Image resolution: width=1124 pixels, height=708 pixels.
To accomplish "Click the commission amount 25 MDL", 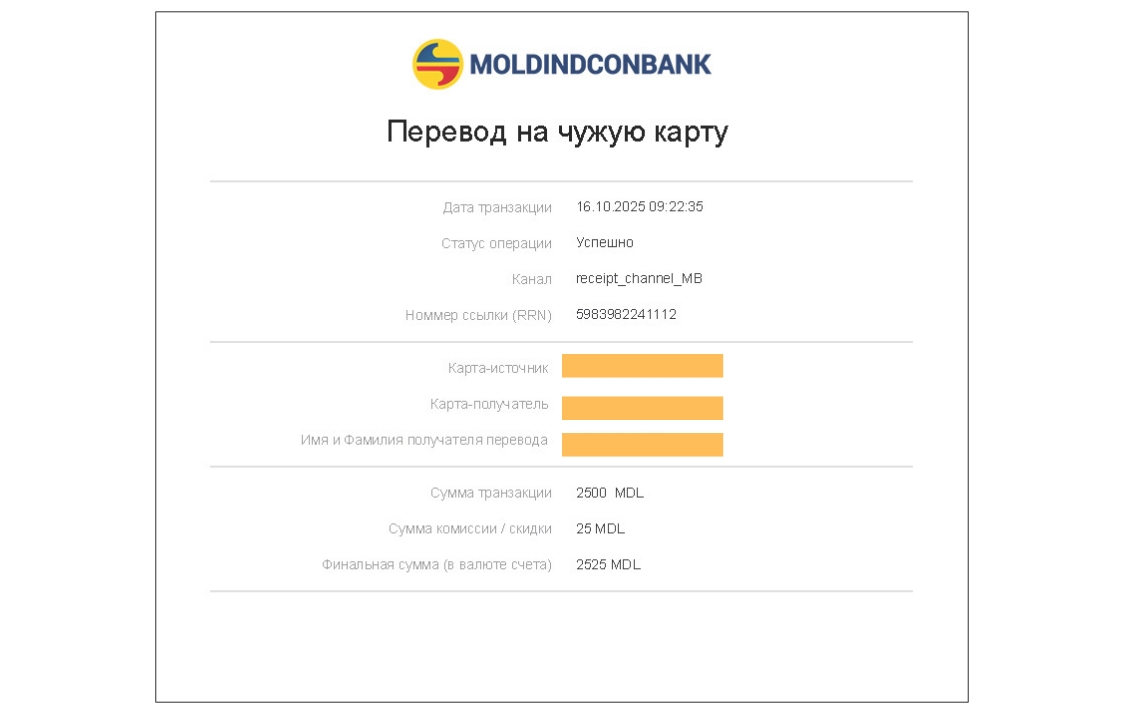I will tap(600, 529).
